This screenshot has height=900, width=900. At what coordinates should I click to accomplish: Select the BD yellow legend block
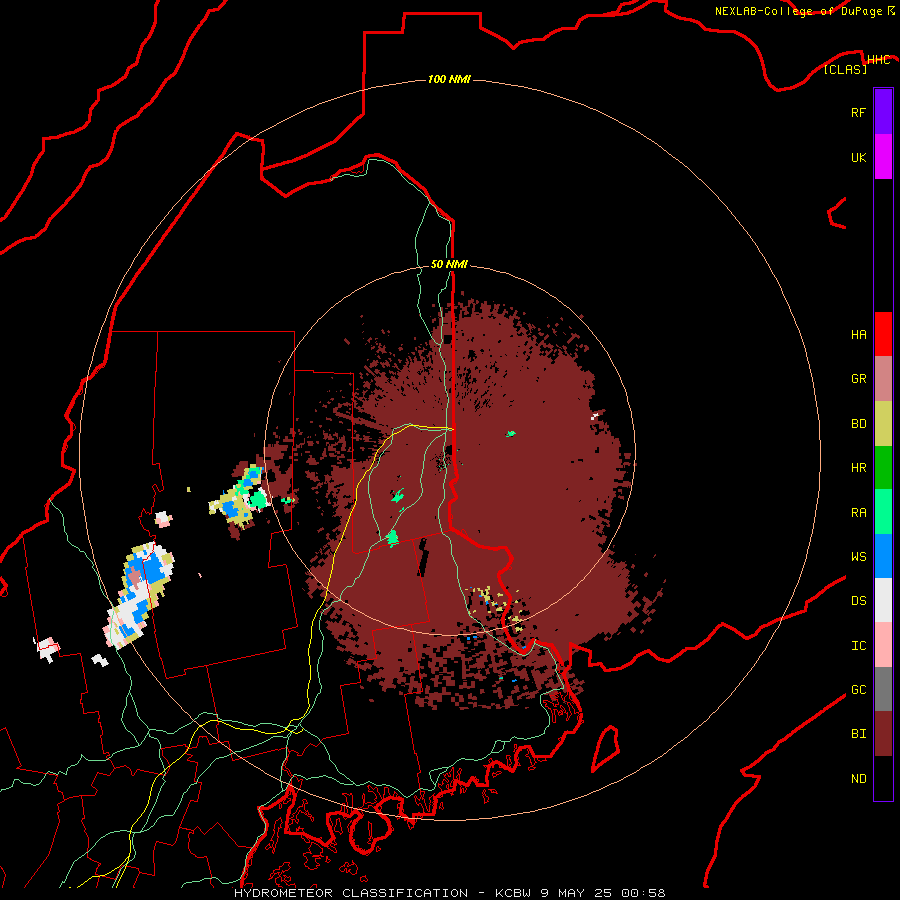(x=883, y=424)
